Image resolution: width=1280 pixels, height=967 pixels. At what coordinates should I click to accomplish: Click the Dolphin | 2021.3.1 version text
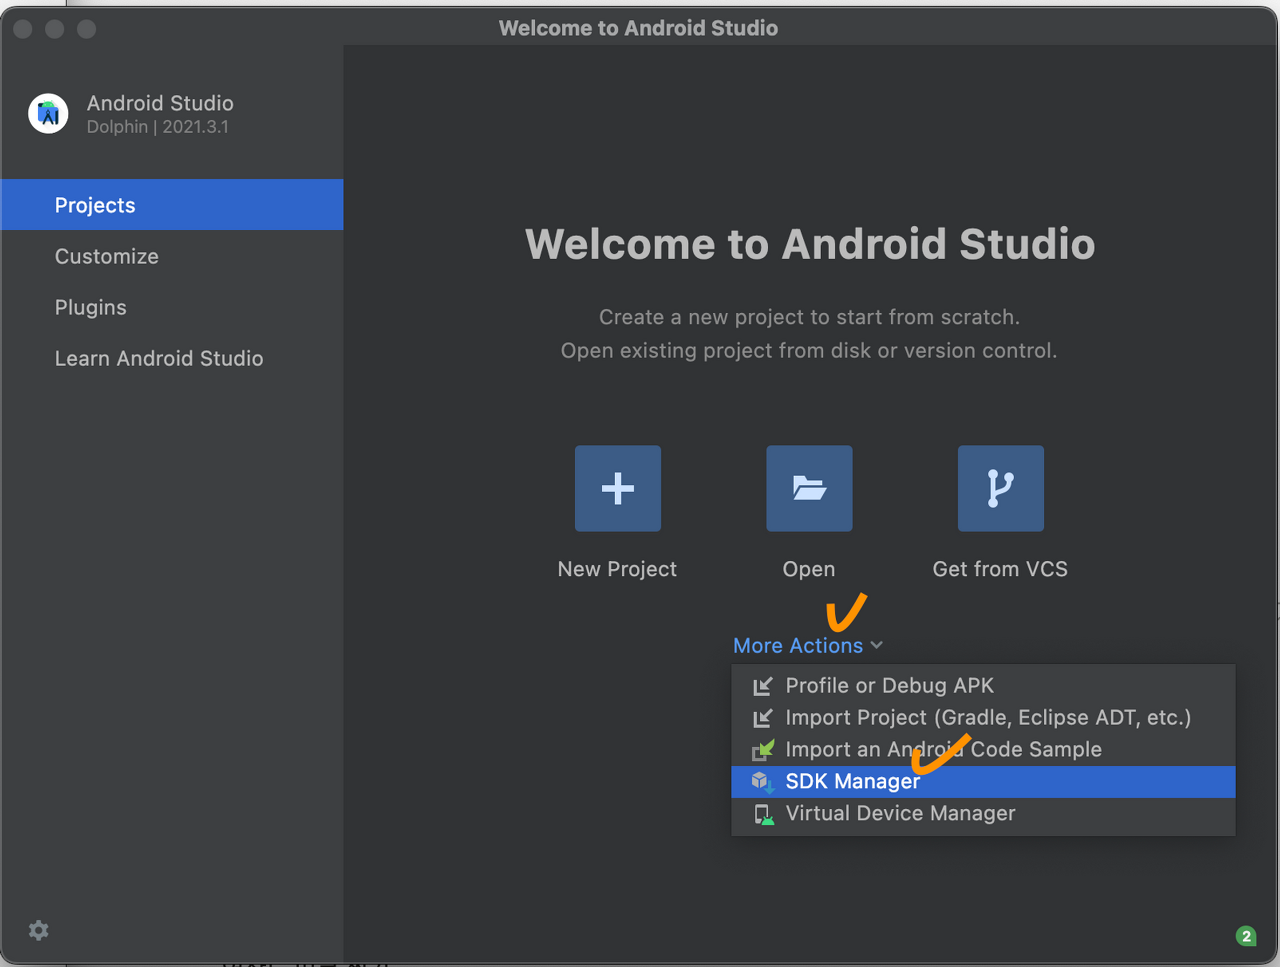[158, 127]
